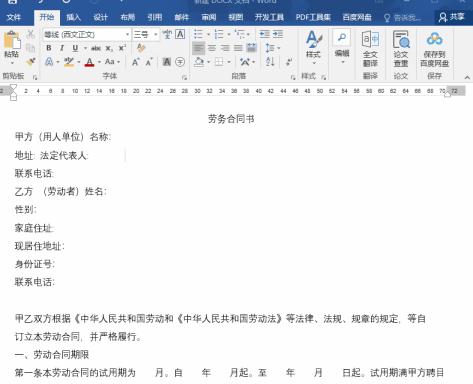Toggle Bold formatting
This screenshot has width=473, height=384.
point(49,48)
